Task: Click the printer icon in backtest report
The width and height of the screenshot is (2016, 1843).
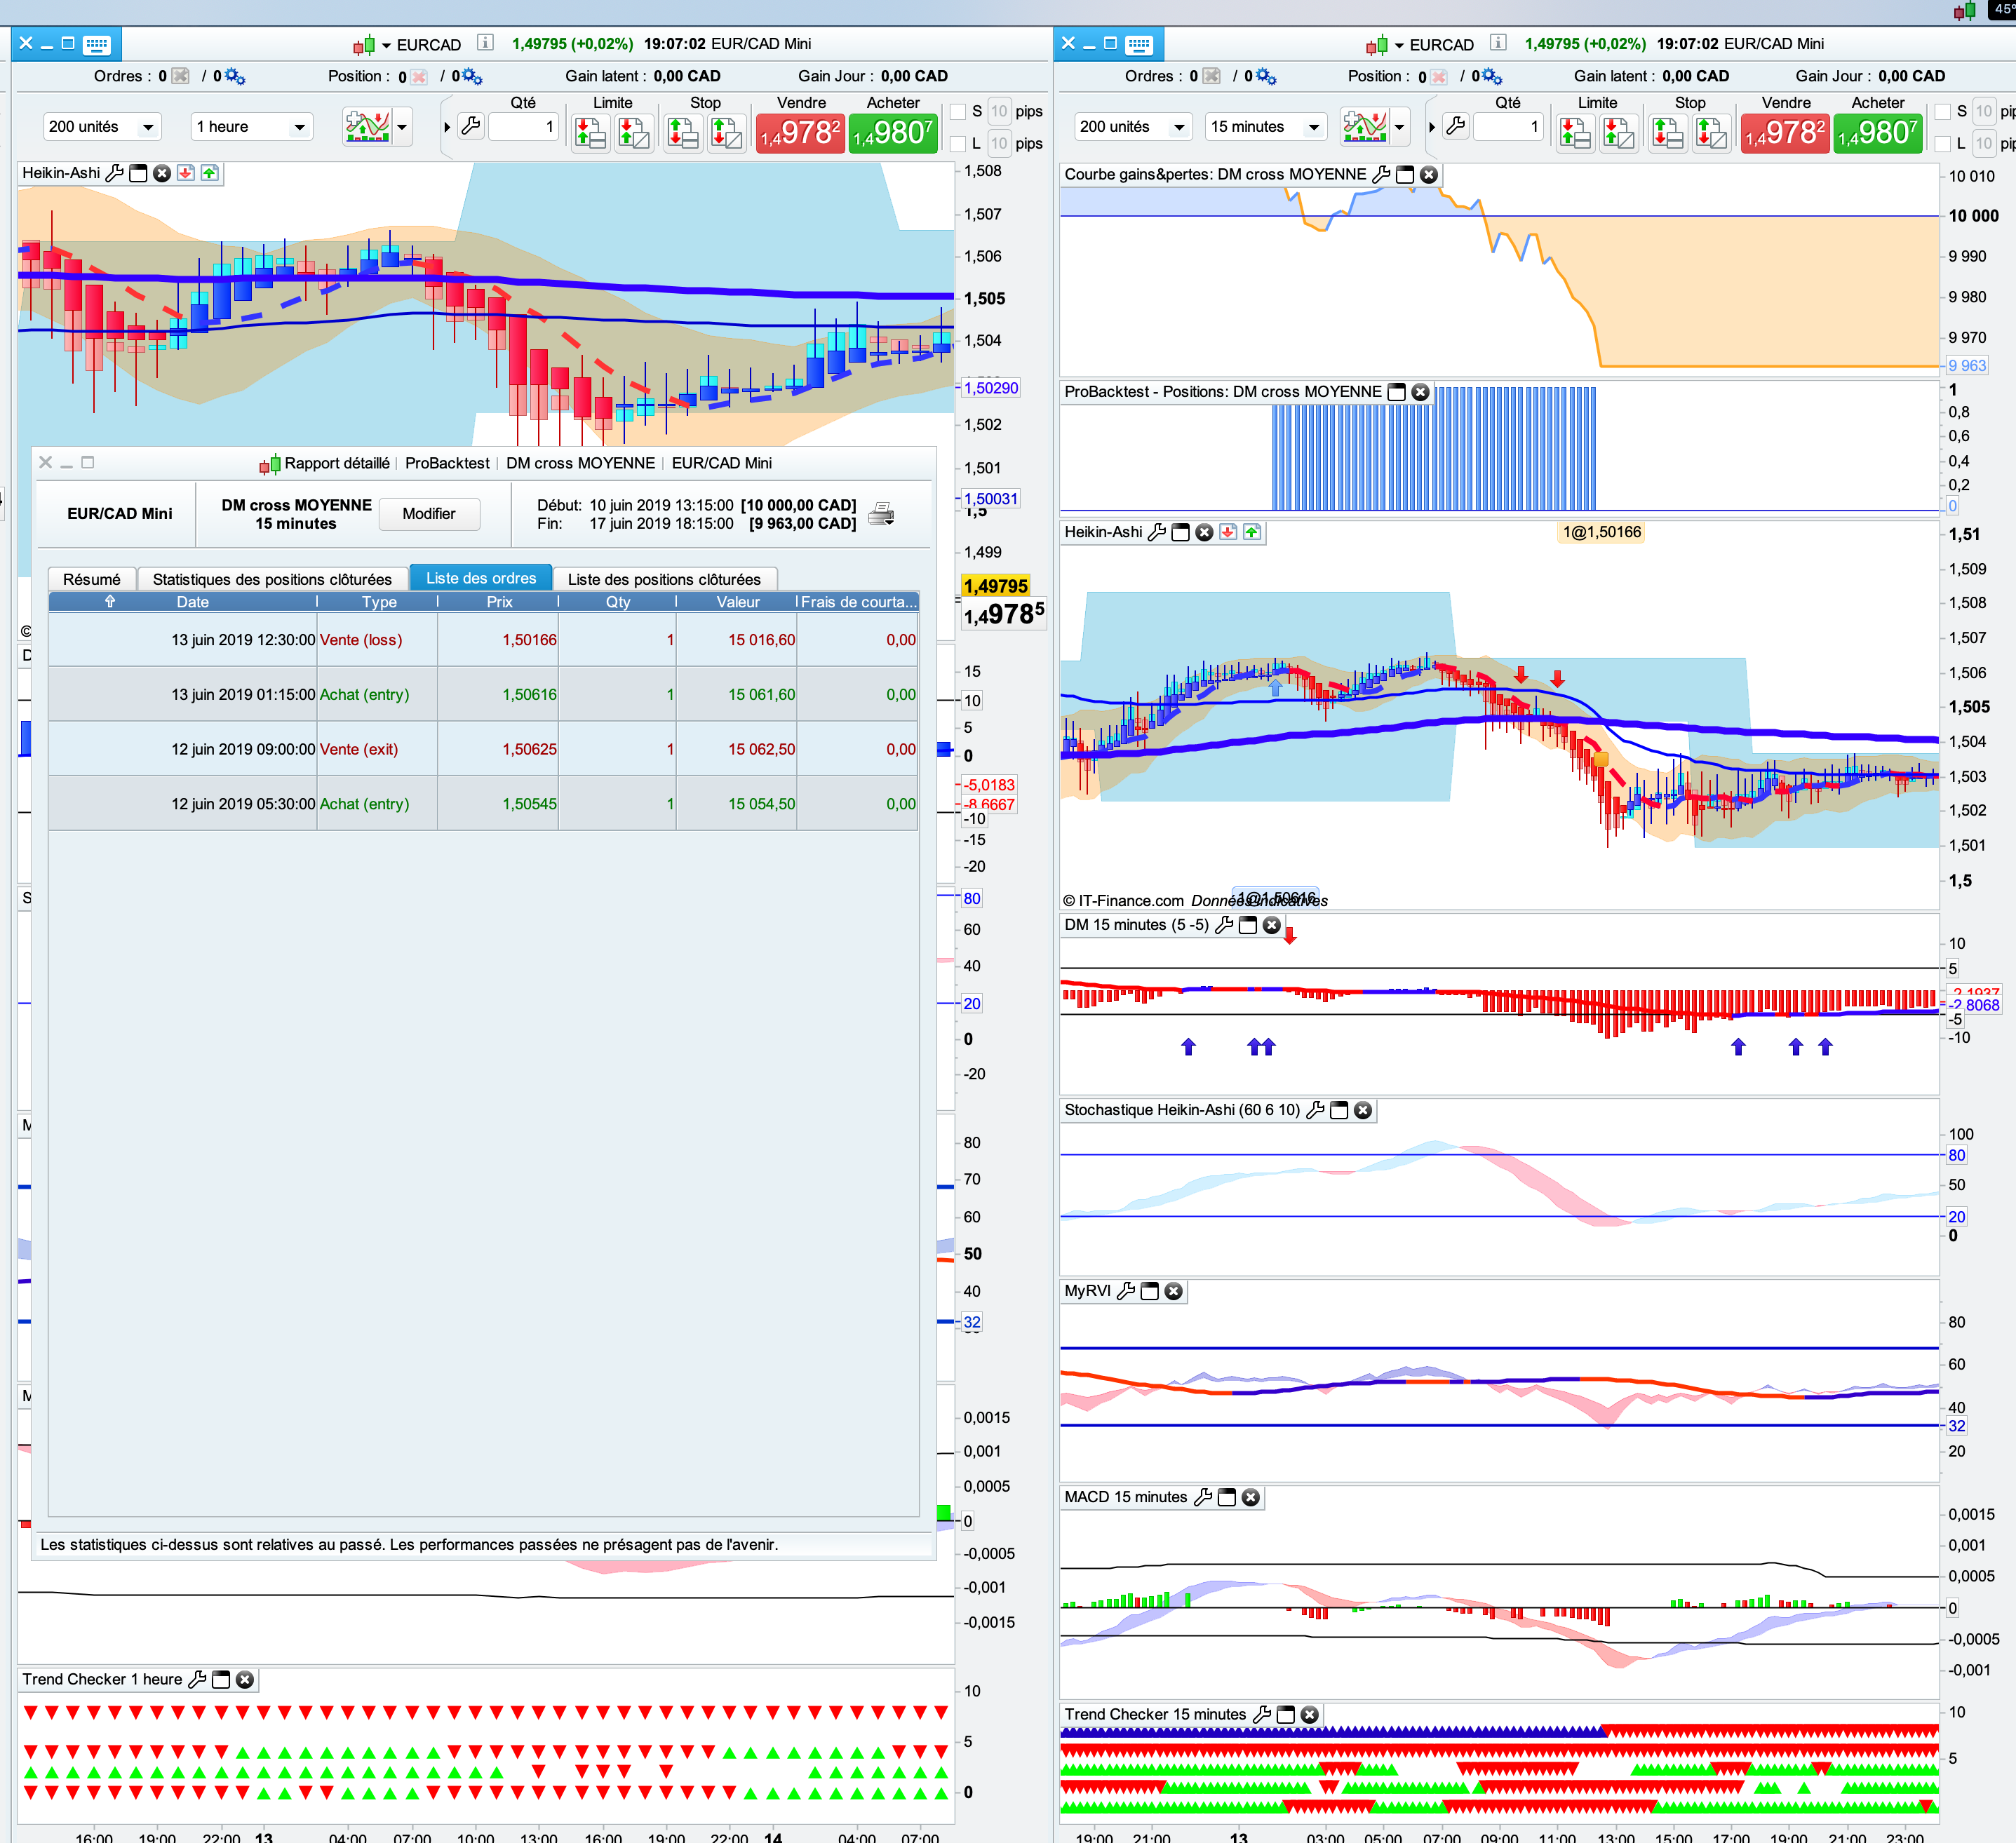Action: click(x=881, y=514)
